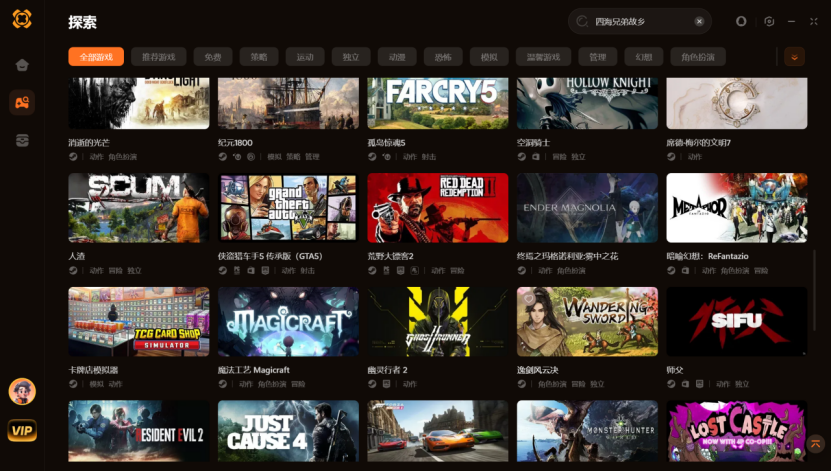This screenshot has height=471, width=831.
Task: Open the Grand Theft Auto V cover
Action: [288, 208]
